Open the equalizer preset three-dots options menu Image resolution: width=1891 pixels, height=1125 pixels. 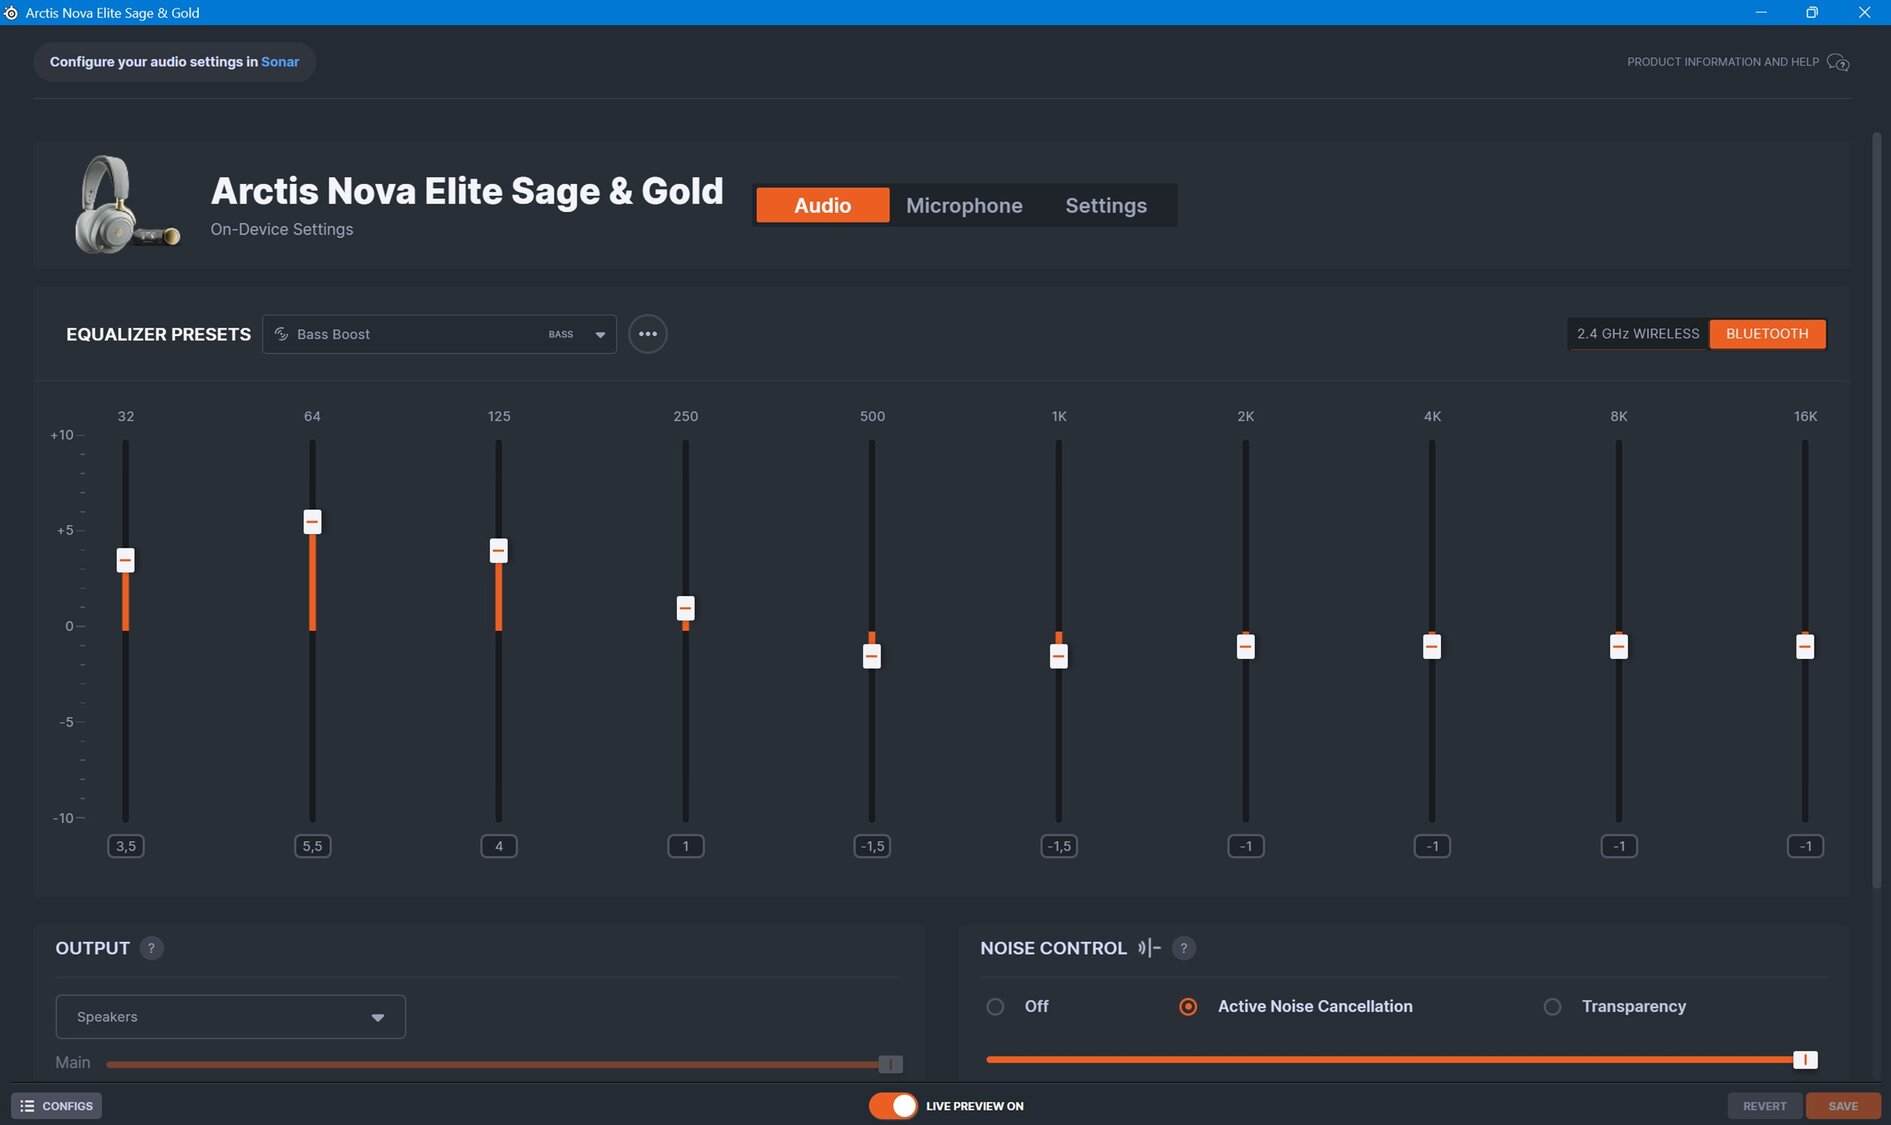pyautogui.click(x=647, y=334)
